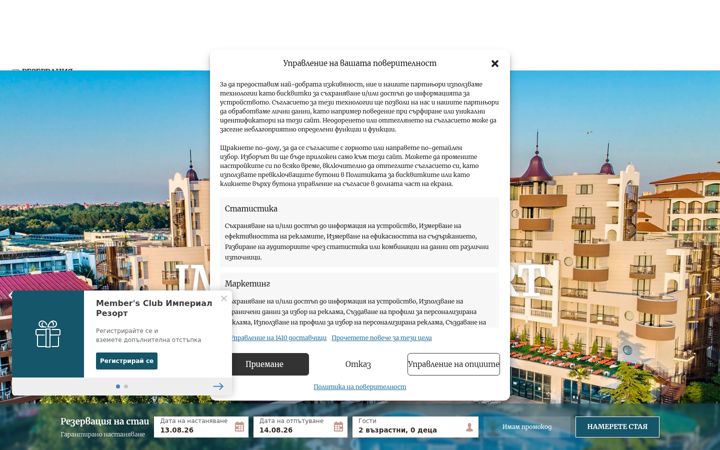Click the Member's Club Империал Резорт title
This screenshot has width=720, height=450.
click(154, 308)
